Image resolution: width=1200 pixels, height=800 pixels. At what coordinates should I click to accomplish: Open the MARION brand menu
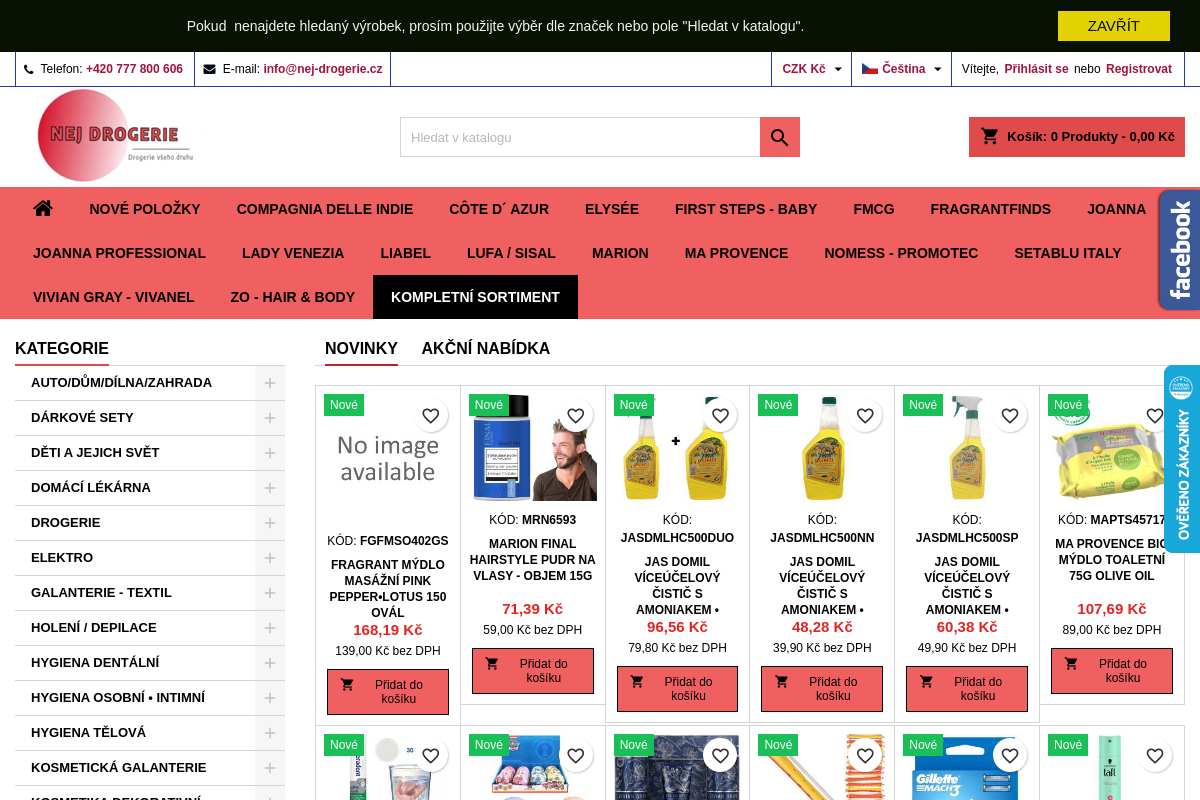[x=620, y=253]
